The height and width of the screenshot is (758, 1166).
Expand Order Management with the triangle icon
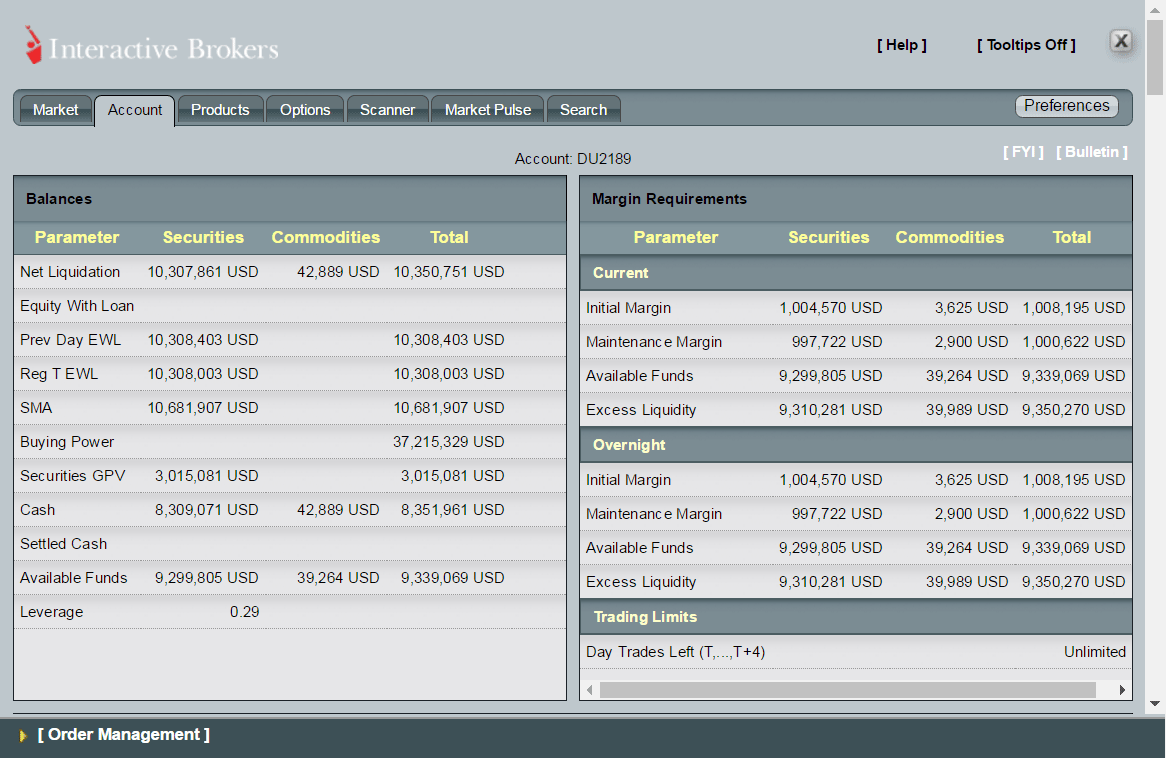23,736
